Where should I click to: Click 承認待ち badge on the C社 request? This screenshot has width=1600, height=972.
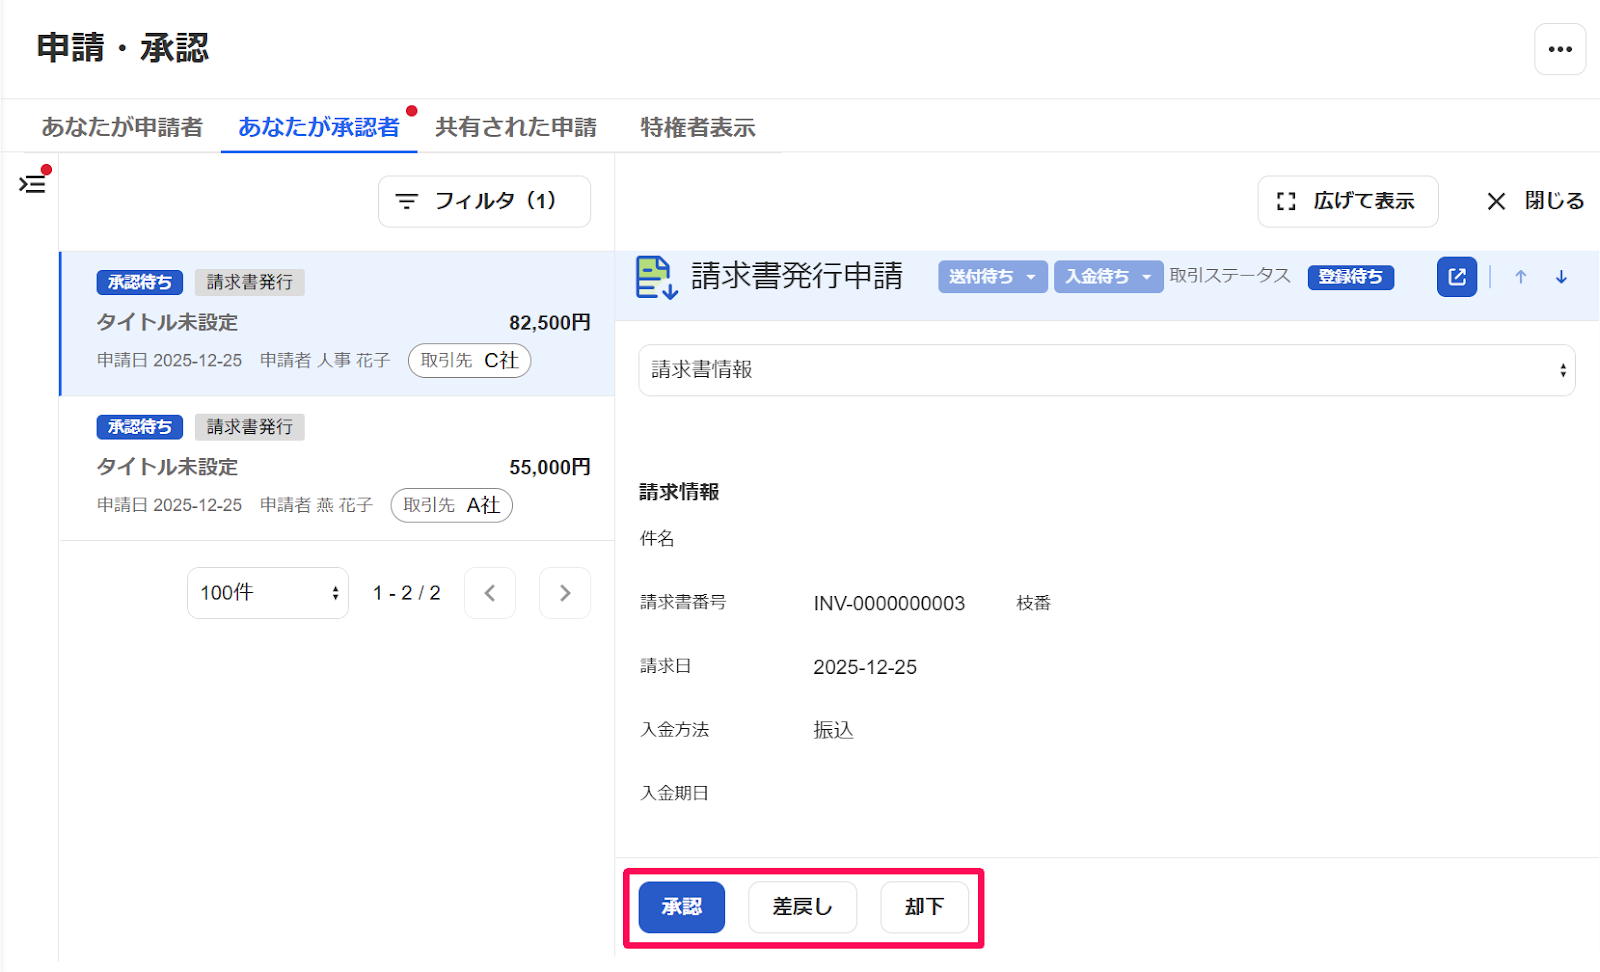pyautogui.click(x=140, y=282)
